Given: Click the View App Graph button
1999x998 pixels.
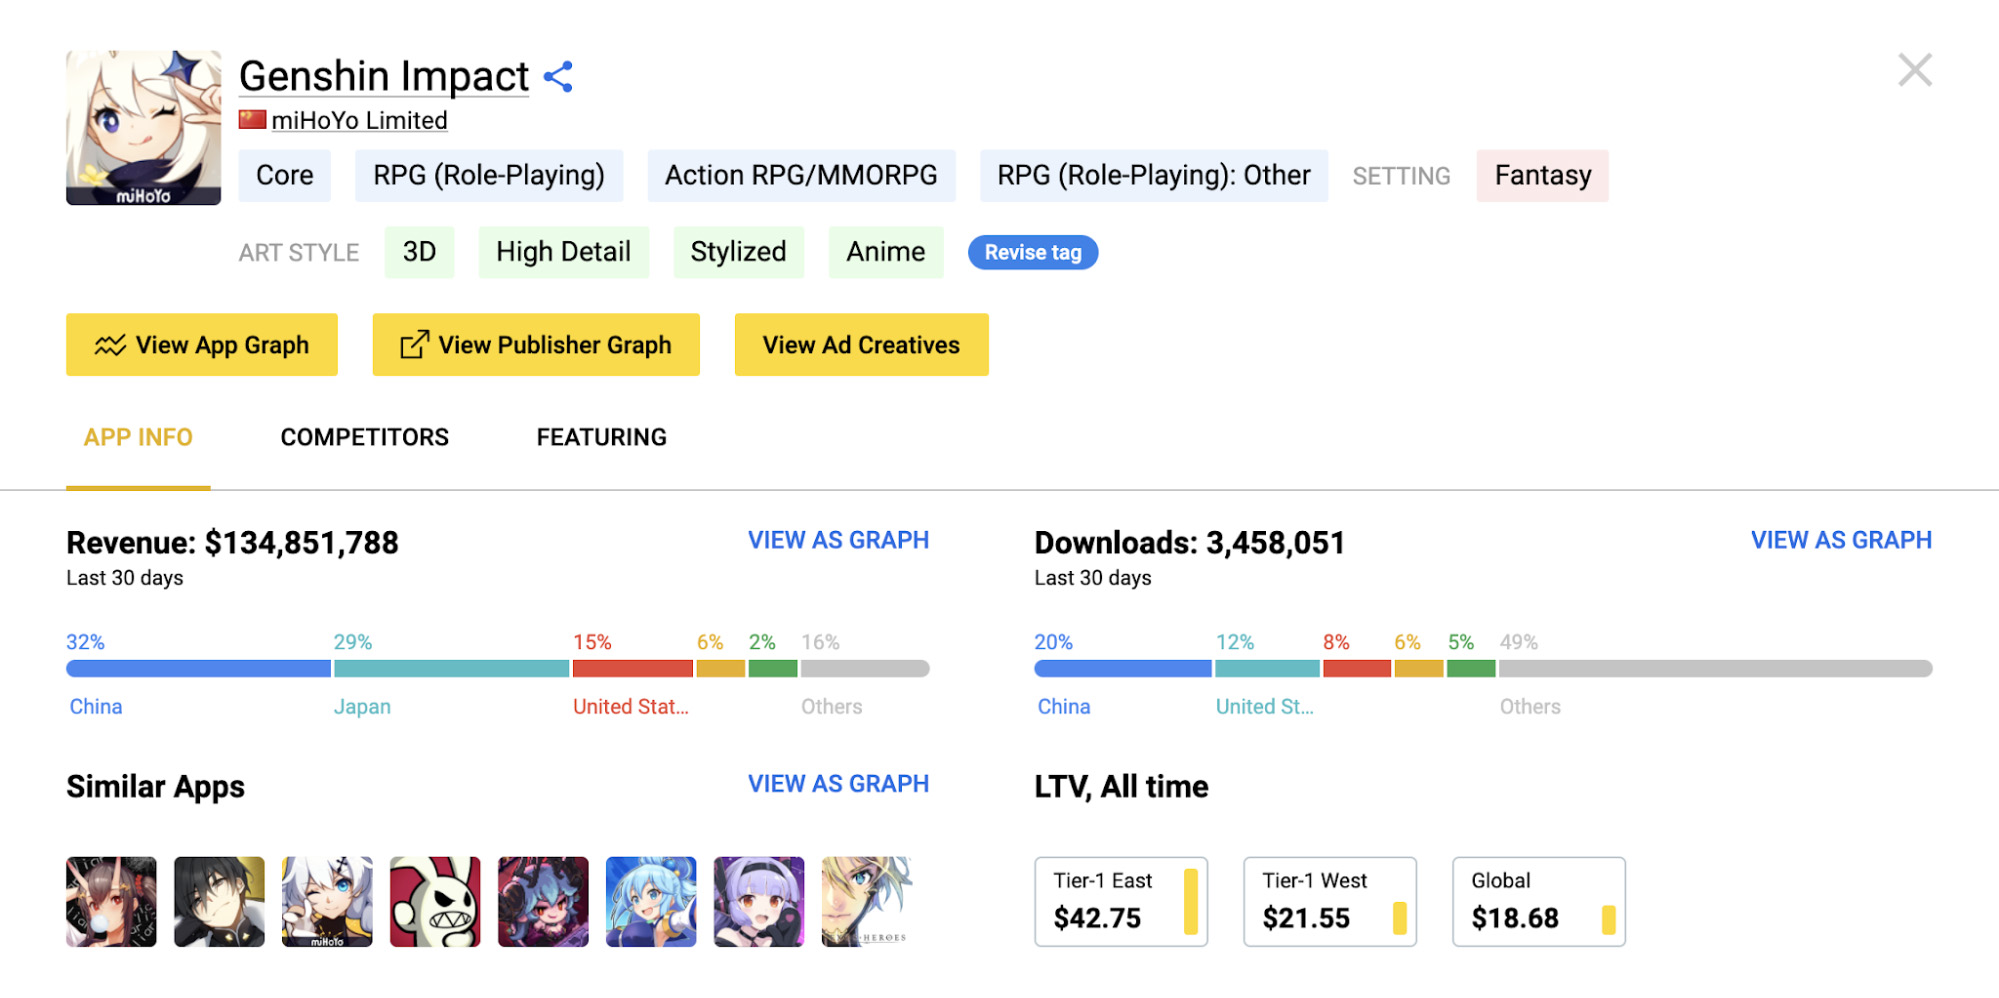Looking at the screenshot, I should (202, 345).
